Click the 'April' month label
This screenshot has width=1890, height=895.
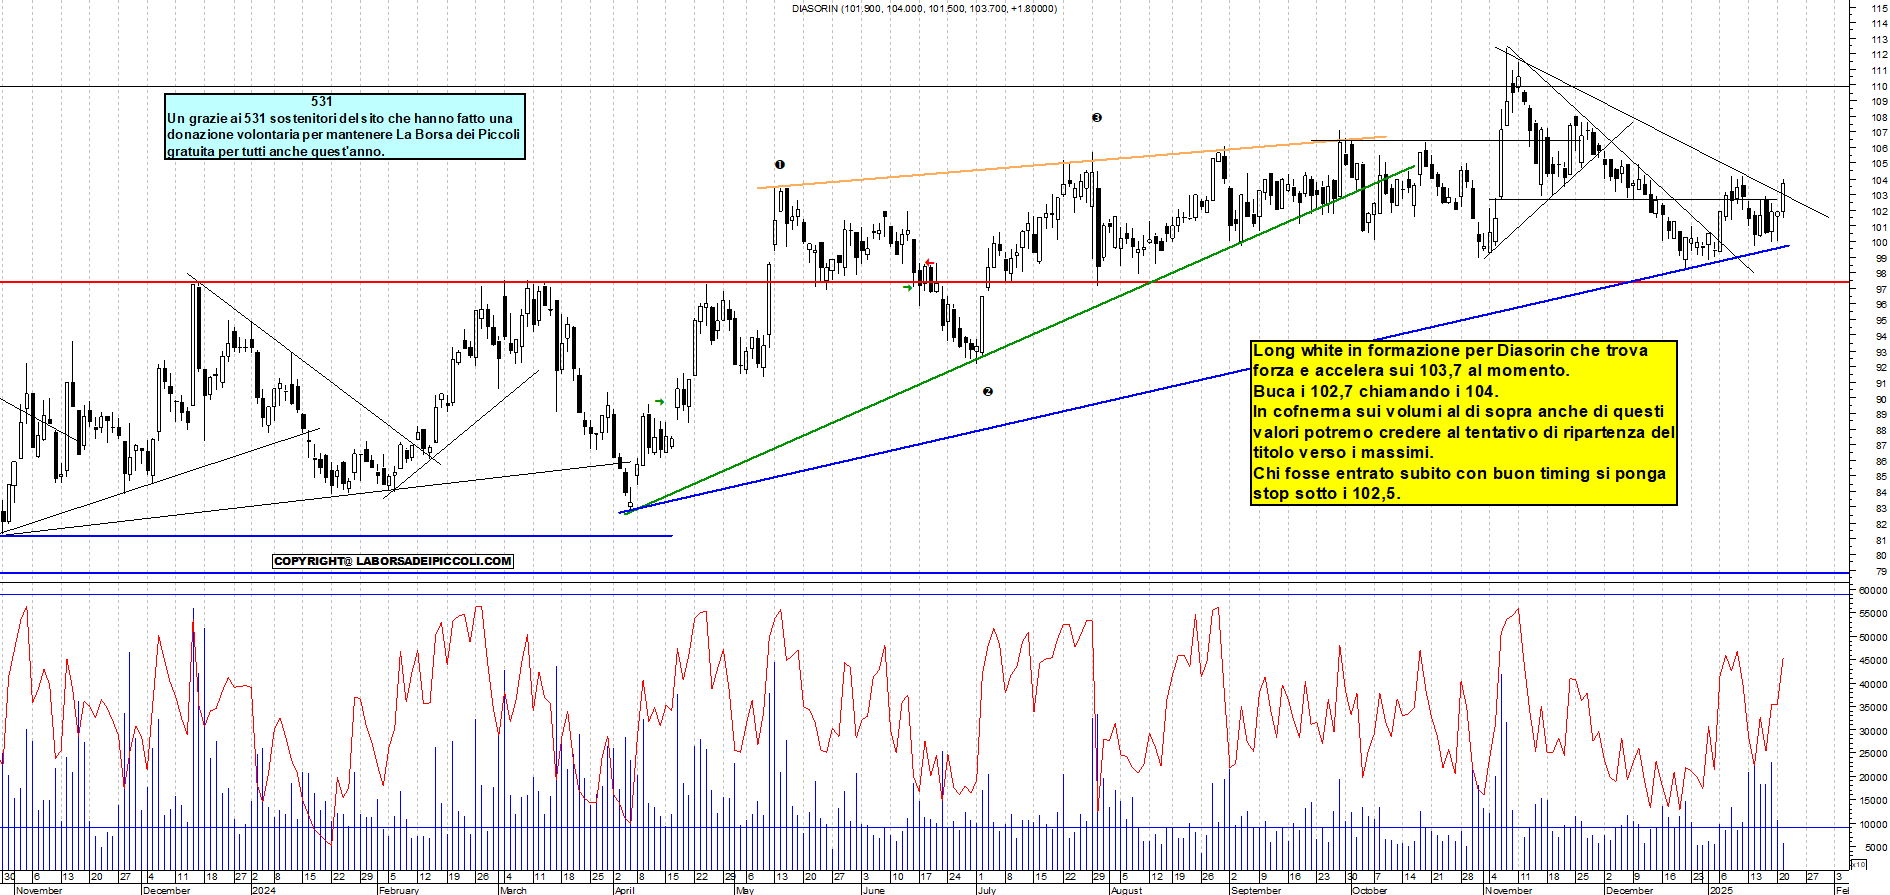pos(625,890)
